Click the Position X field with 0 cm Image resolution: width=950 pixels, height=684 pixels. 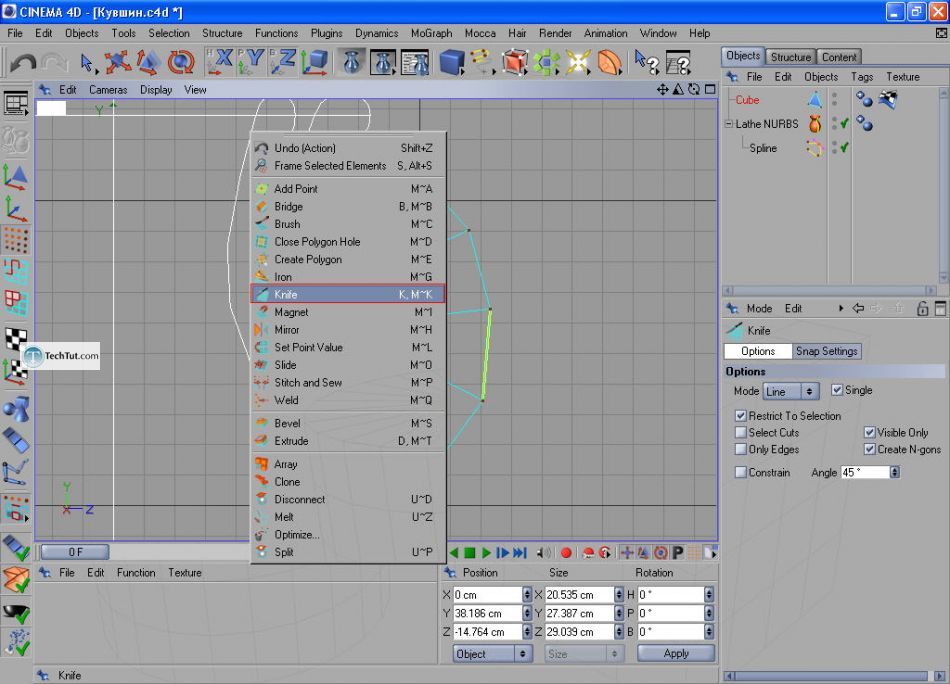(487, 595)
